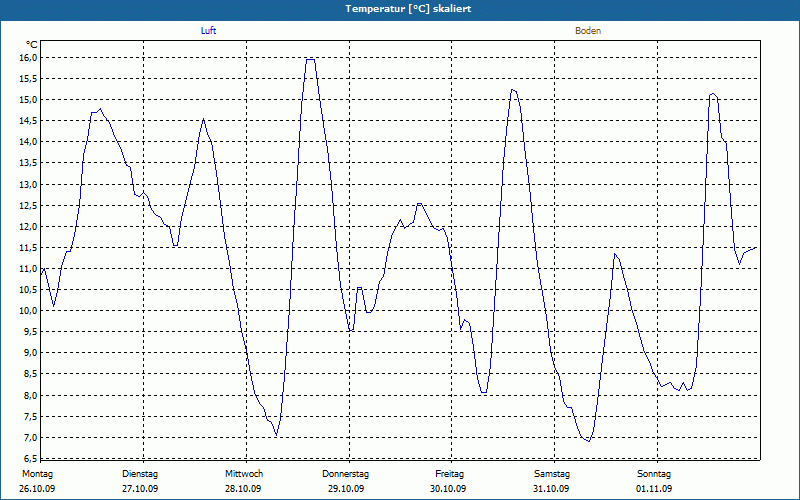Select the Sonntag axis label
800x500 pixels.
pyautogui.click(x=654, y=474)
